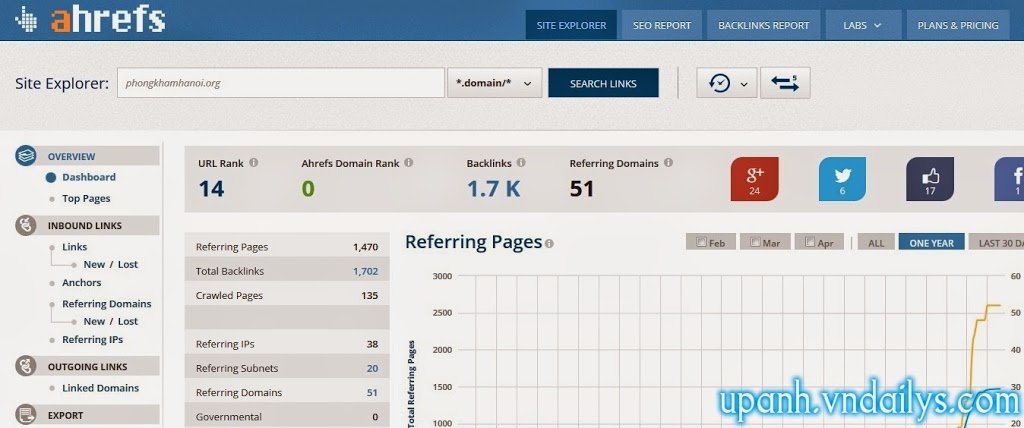Click the Referring IPs value 38

[372, 344]
